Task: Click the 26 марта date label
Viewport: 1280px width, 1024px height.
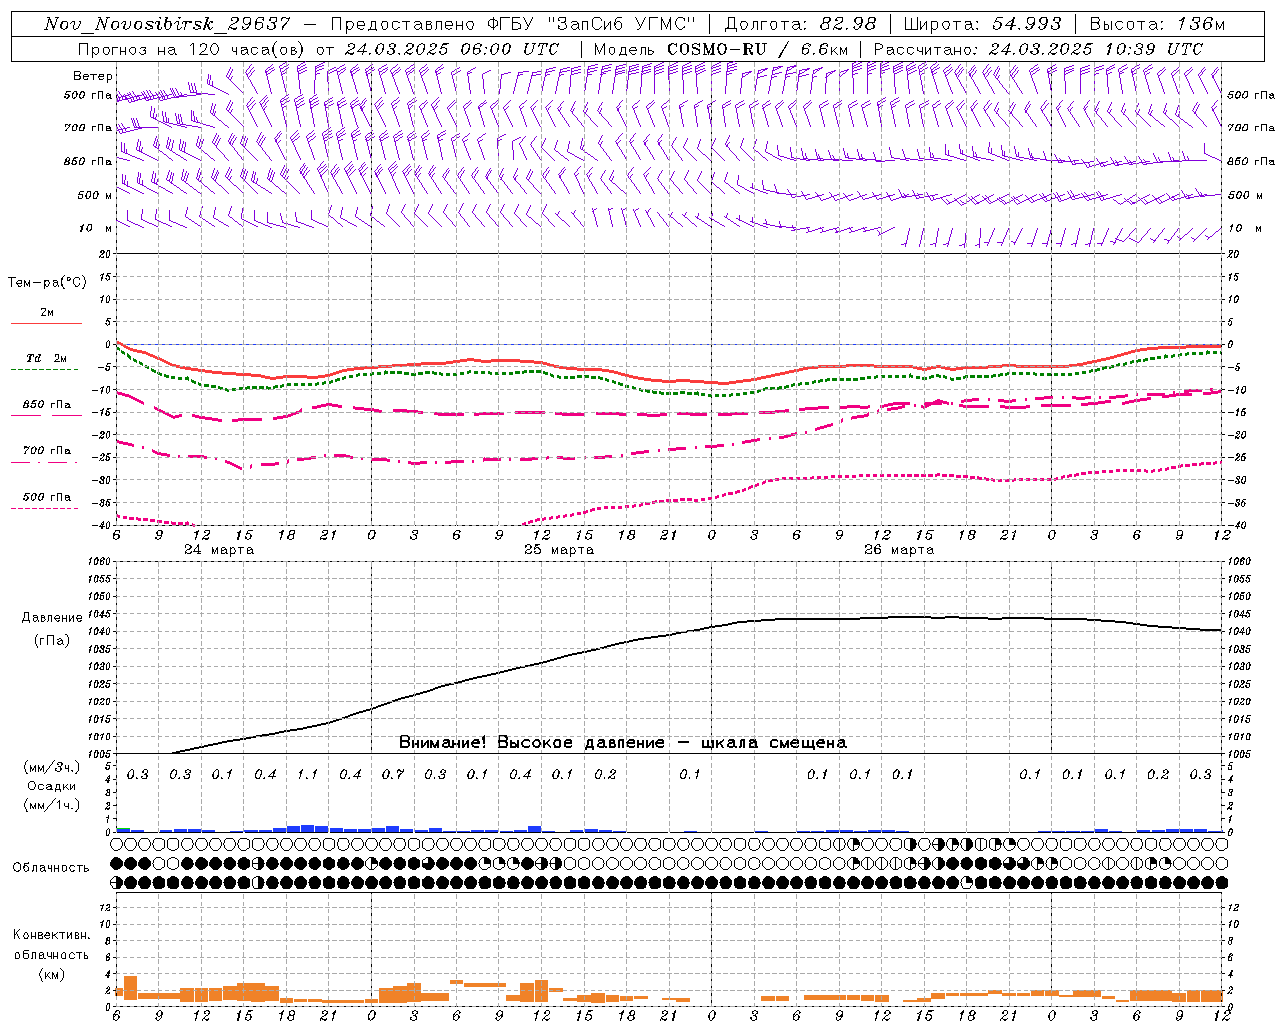Action: 899,550
